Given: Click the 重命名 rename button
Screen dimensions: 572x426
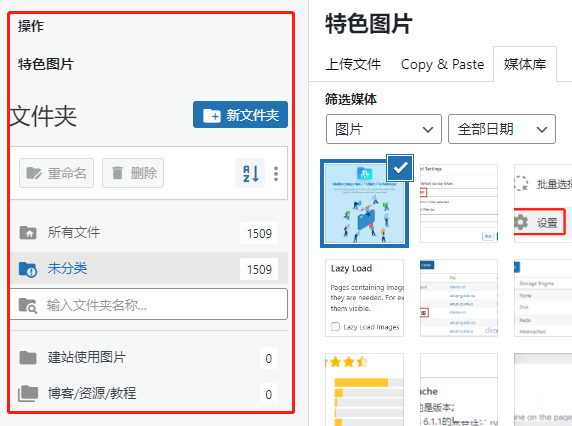Looking at the screenshot, I should click(57, 173).
